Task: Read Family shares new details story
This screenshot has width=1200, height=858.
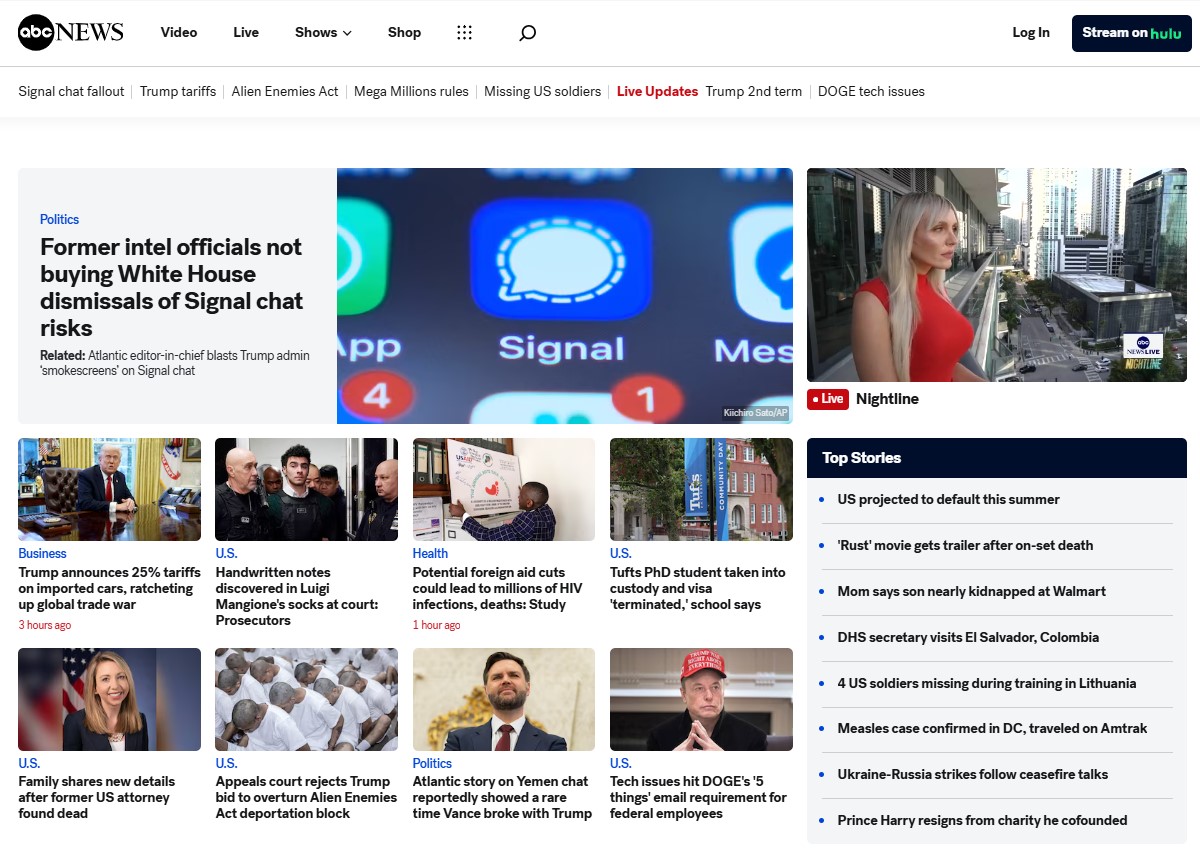Action: [96, 797]
